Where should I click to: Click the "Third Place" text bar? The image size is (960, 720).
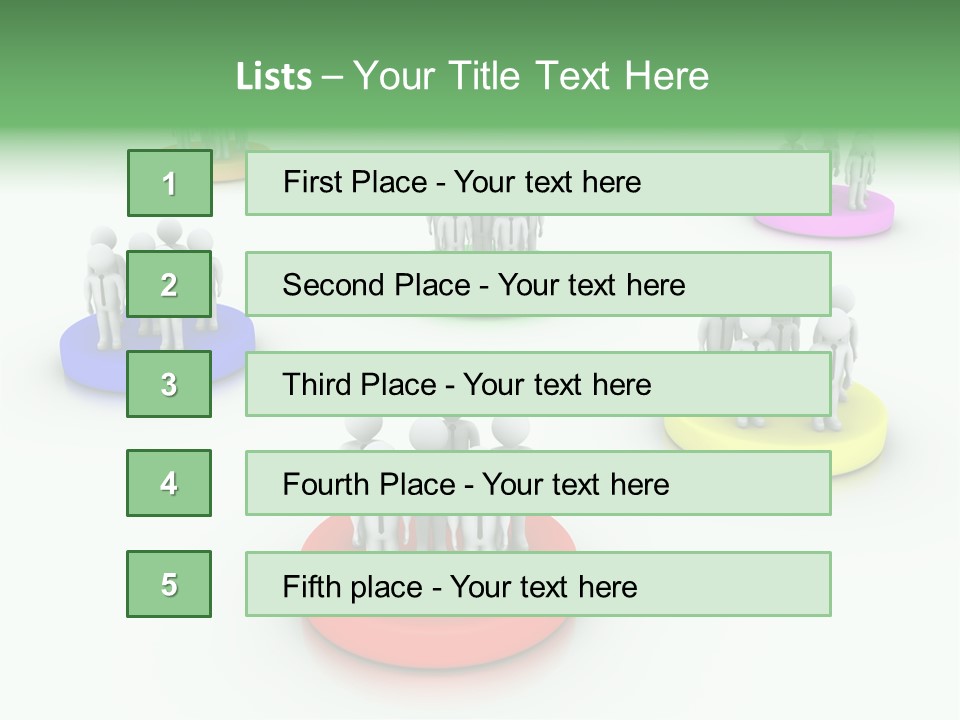(x=538, y=384)
